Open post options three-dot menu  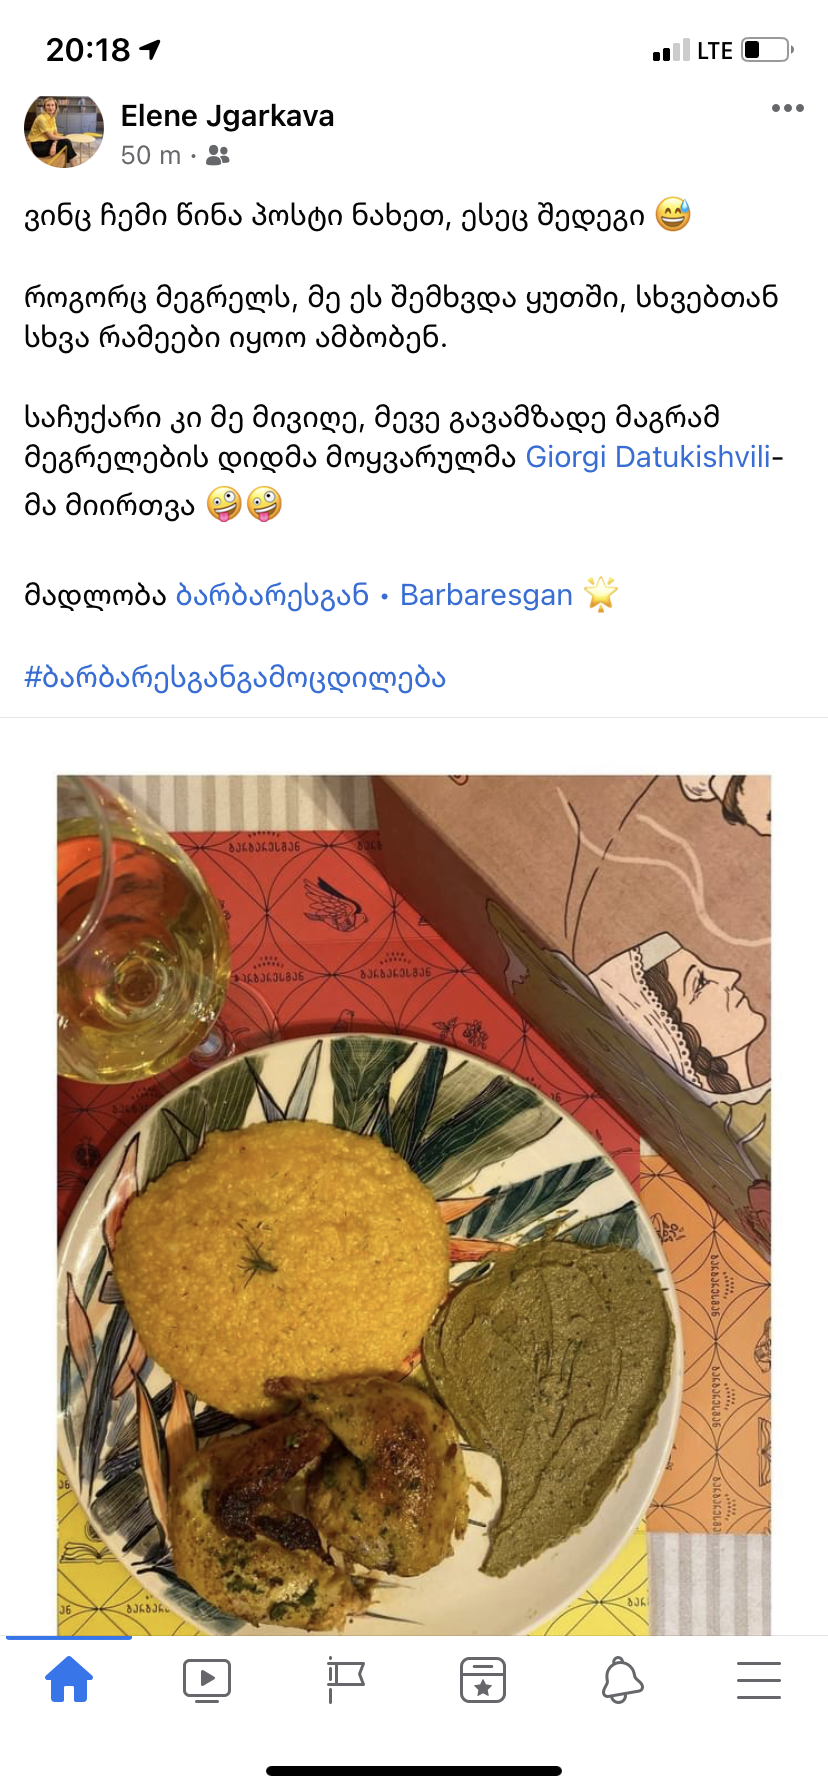(x=788, y=108)
